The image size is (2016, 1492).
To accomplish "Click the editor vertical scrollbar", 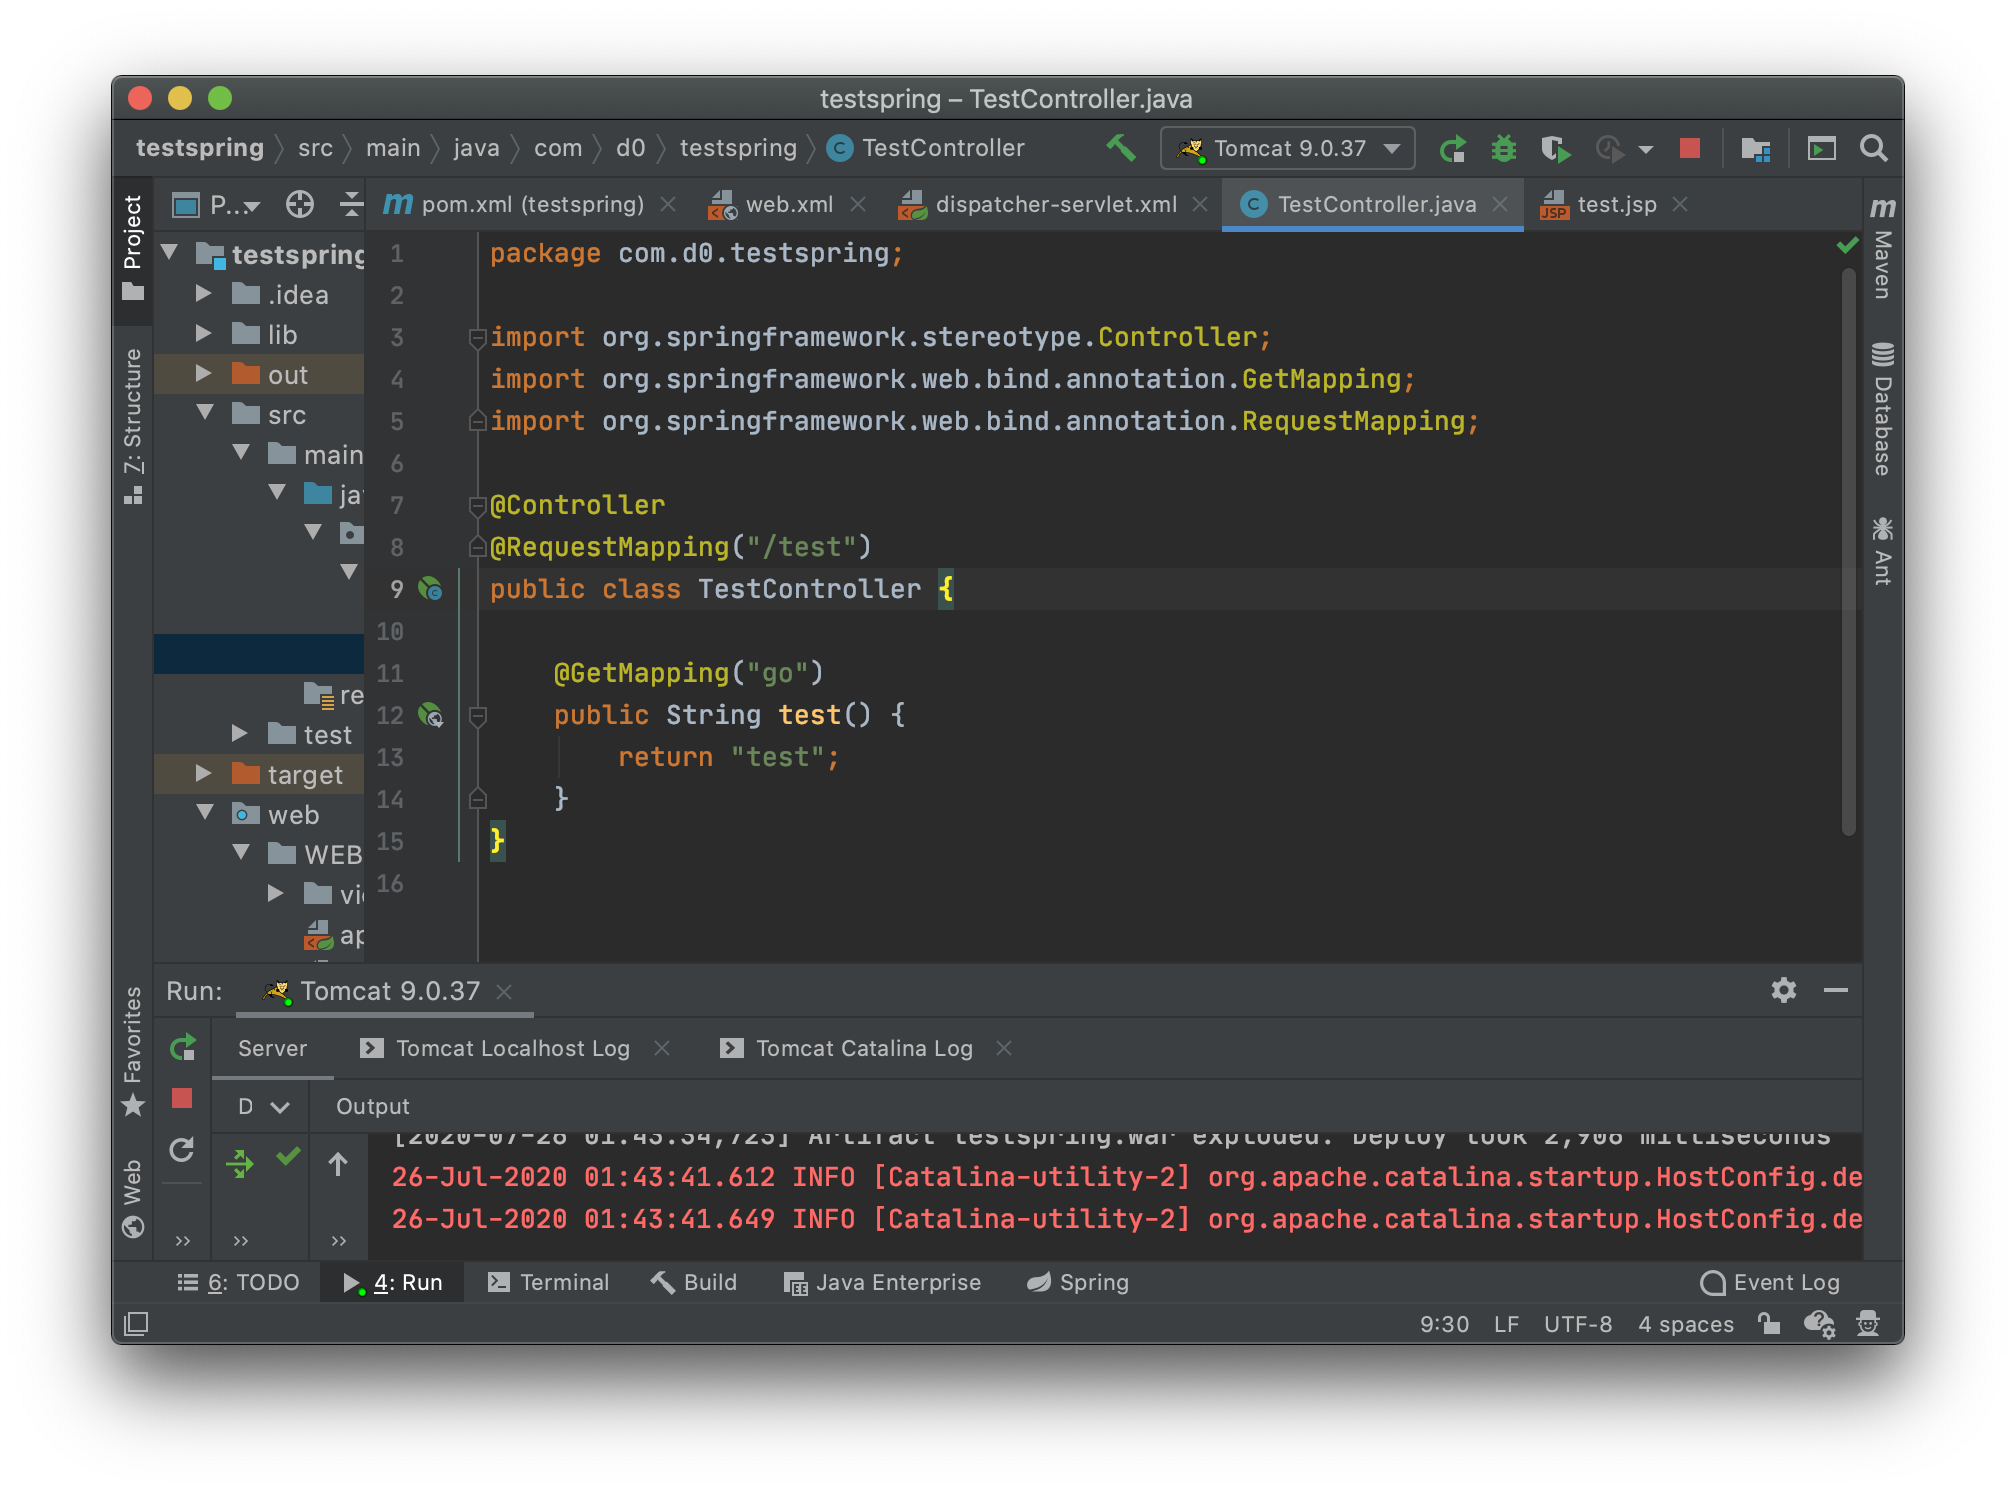I will 1848,550.
